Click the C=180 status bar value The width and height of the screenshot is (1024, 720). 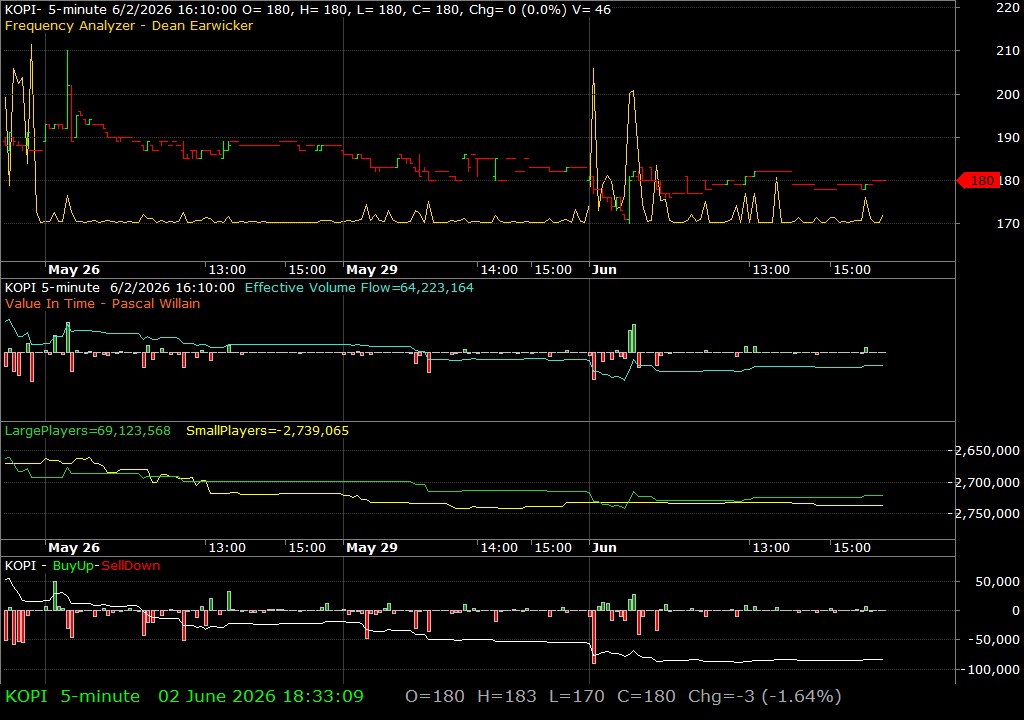click(646, 696)
